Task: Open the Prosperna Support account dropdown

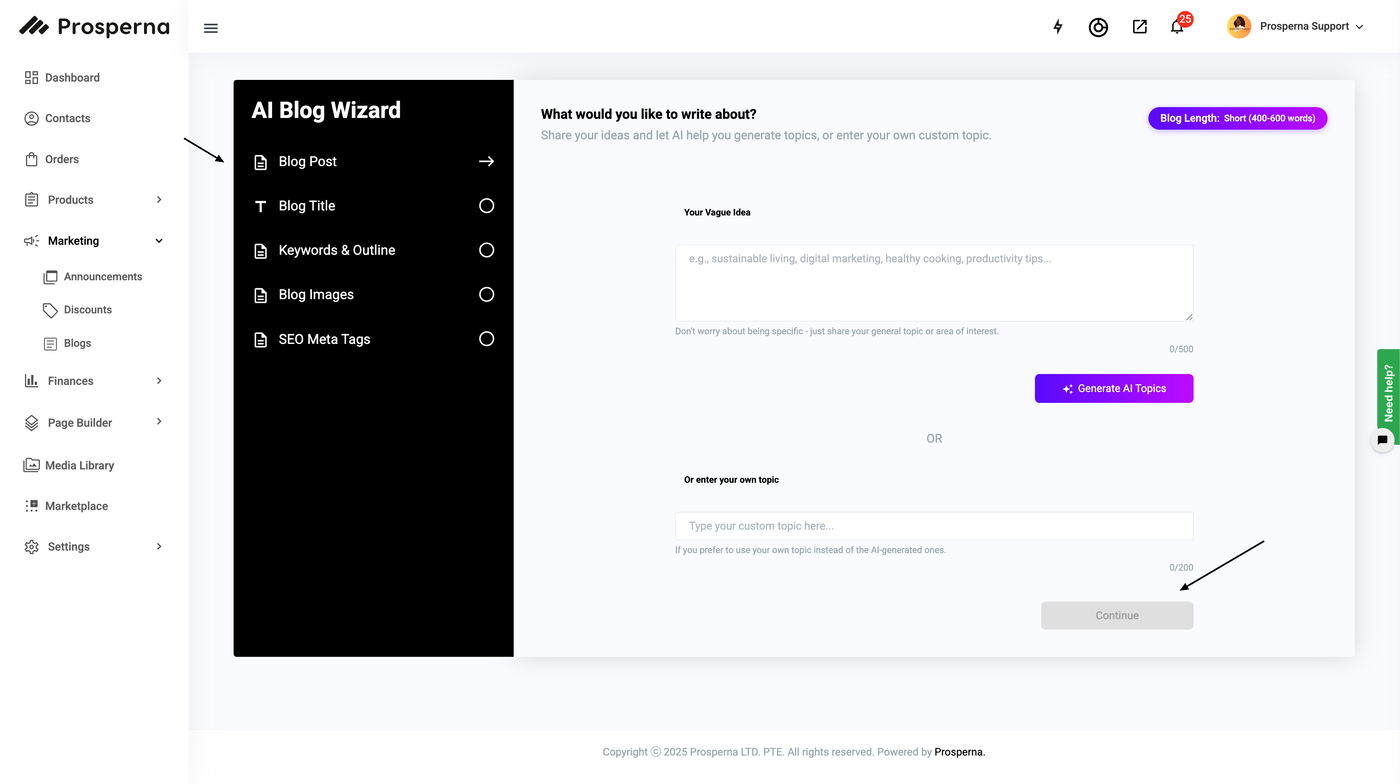Action: (1296, 27)
